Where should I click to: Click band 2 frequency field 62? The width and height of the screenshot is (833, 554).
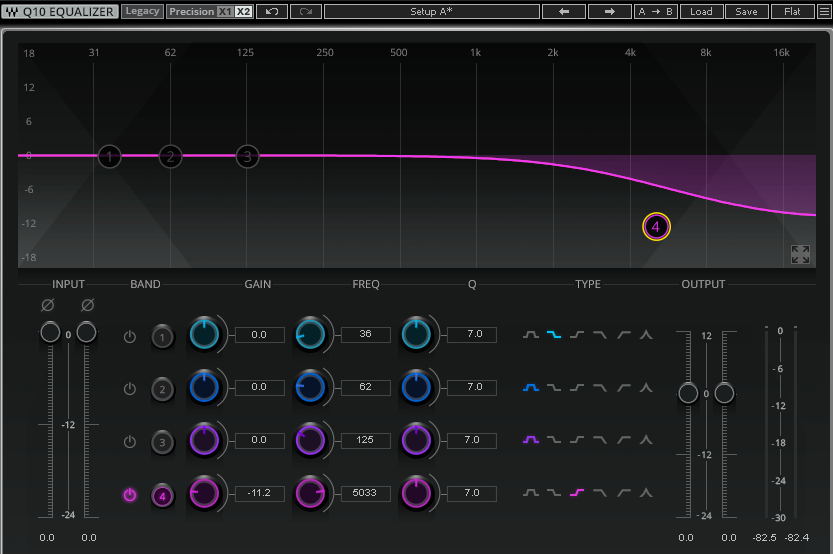pyautogui.click(x=366, y=387)
